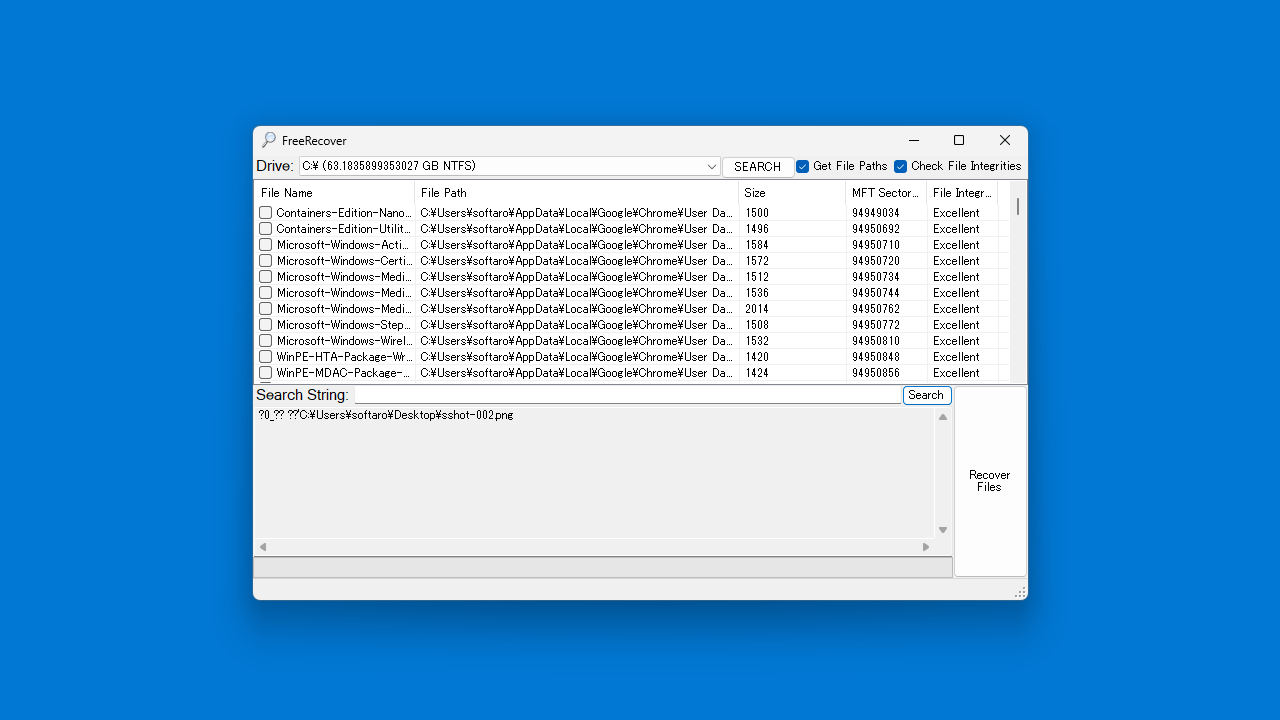1280x720 pixels.
Task: Uncheck Check File Integrities
Action: 900,166
